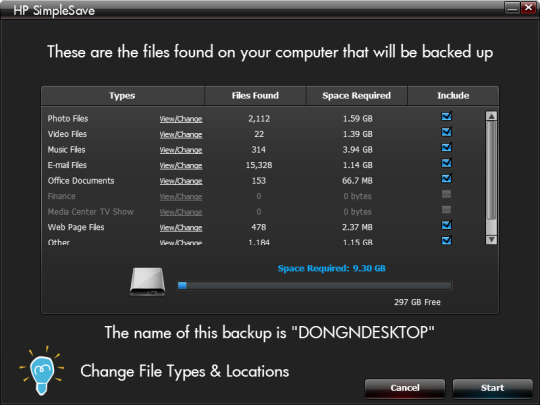Select the Video Files row label
This screenshot has width=540, height=405.
pos(67,134)
